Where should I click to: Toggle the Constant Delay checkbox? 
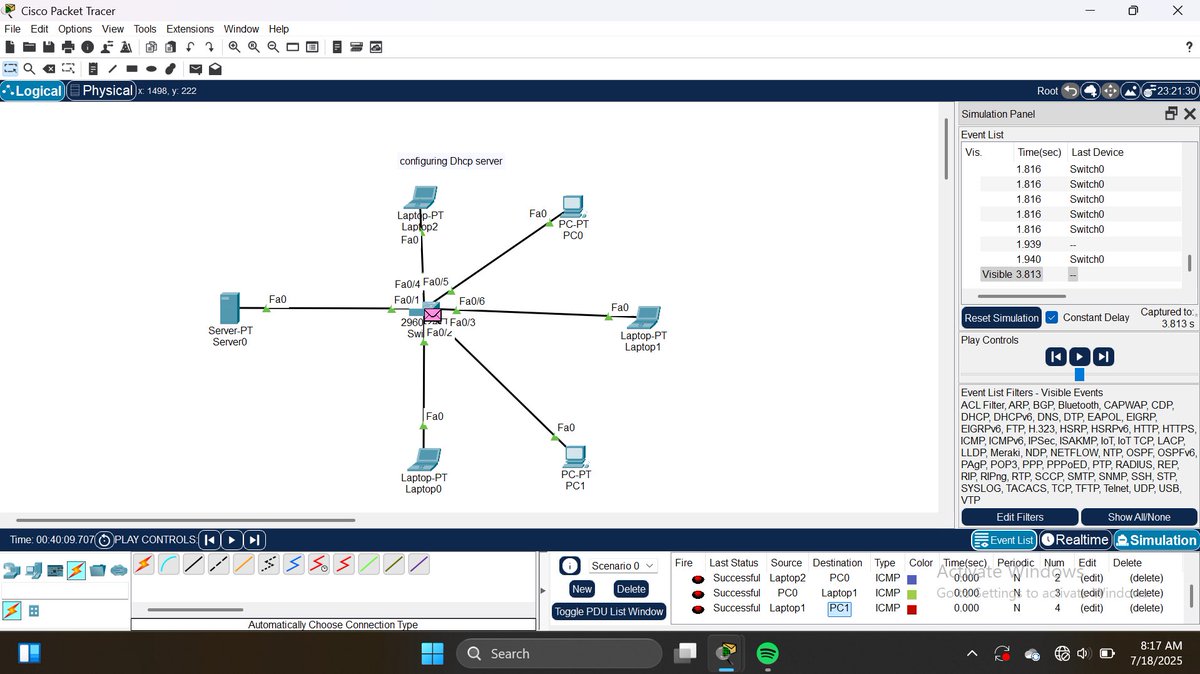click(1052, 317)
